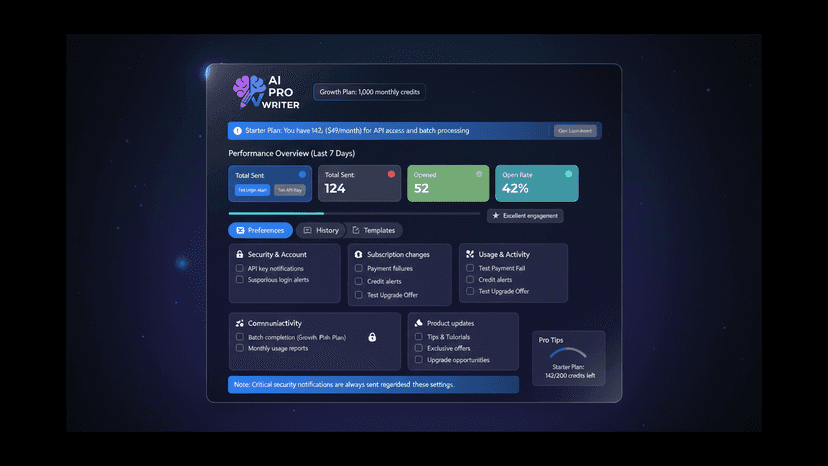This screenshot has width=828, height=466.
Task: Open the Pro Tips card
Action: [x=569, y=358]
